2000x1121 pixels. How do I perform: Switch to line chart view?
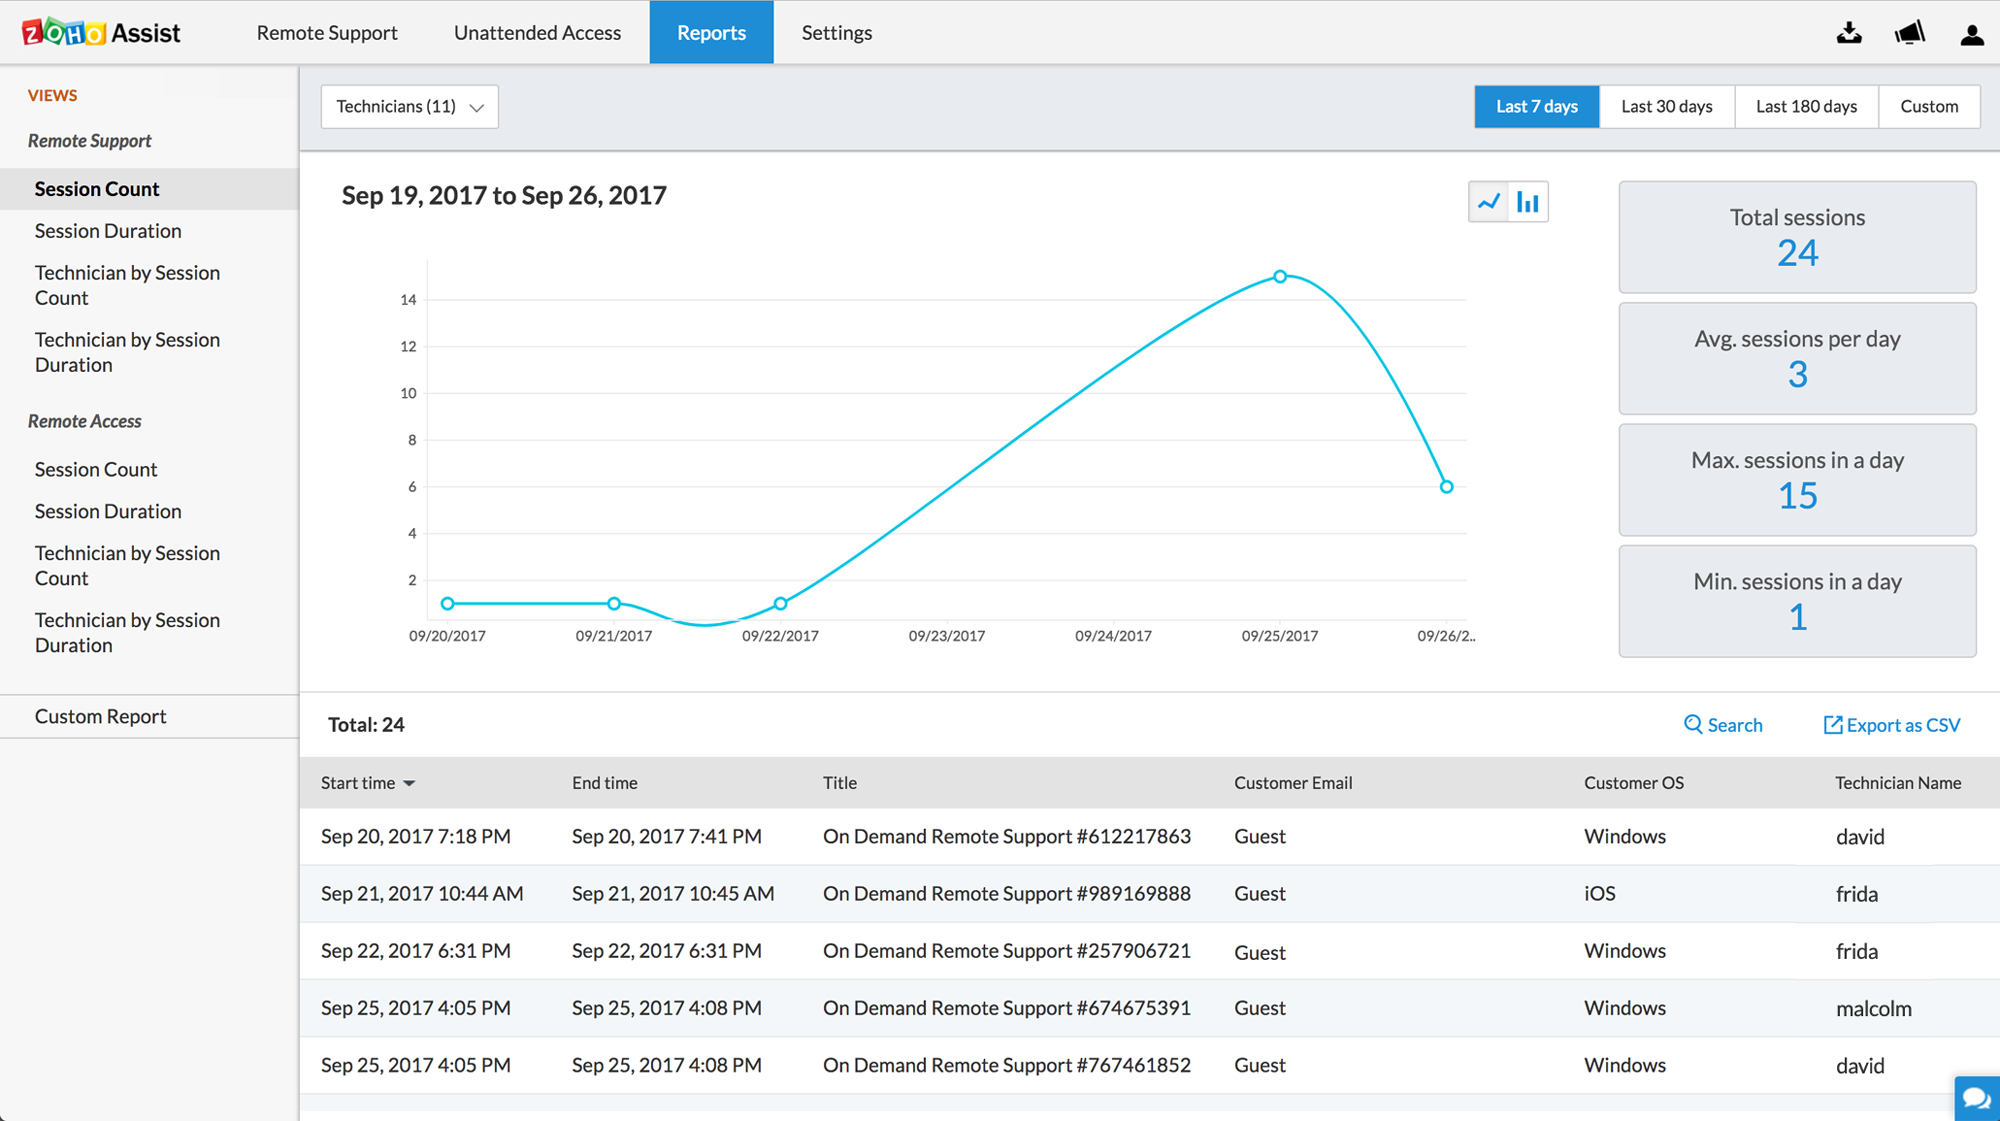1489,202
